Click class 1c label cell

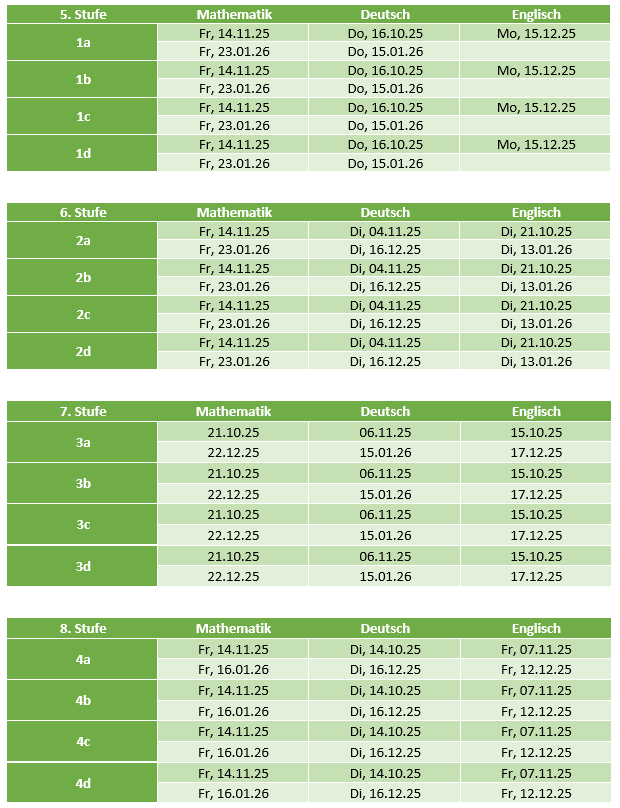[83, 117]
